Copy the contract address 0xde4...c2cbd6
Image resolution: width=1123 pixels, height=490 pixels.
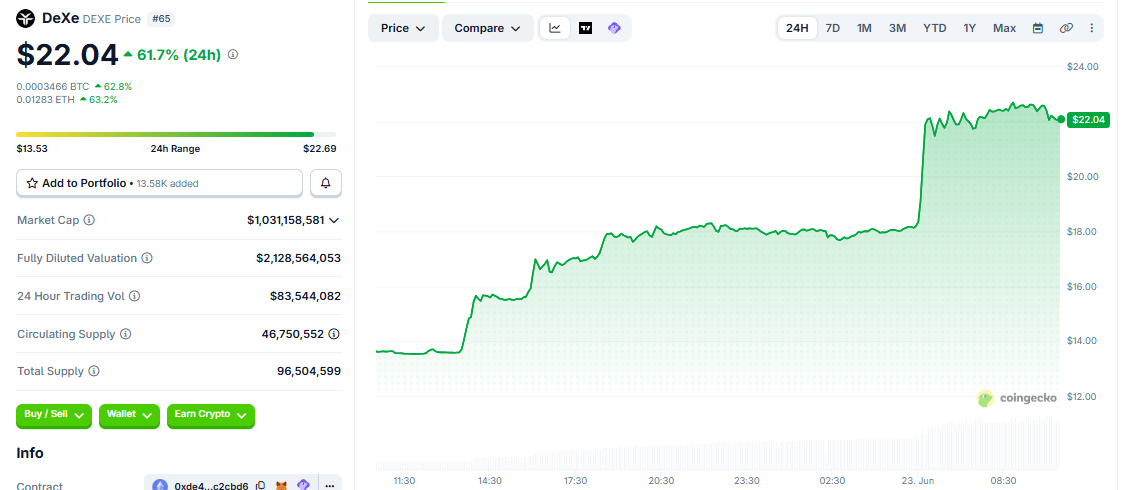click(x=261, y=486)
